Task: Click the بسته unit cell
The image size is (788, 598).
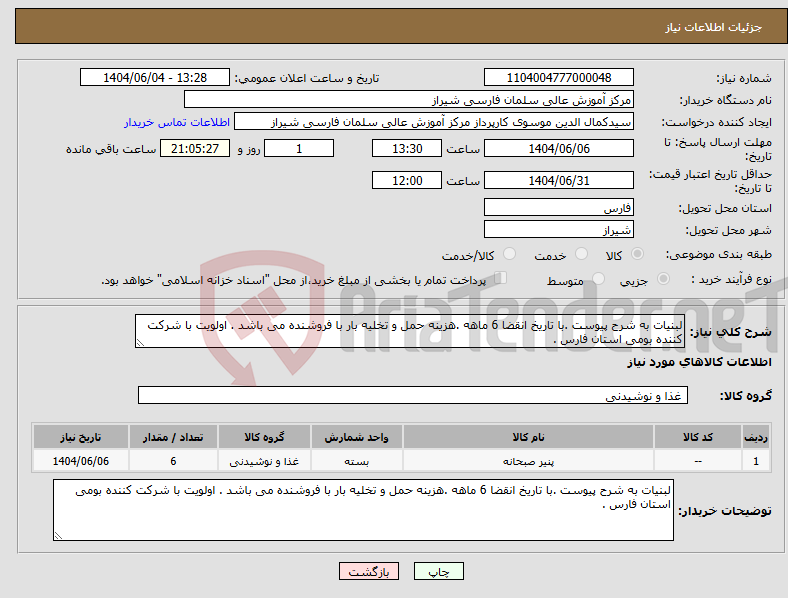Action: pos(356,461)
